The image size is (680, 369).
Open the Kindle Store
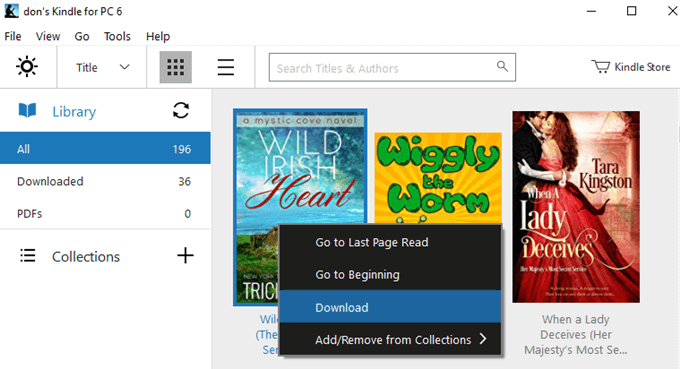(x=631, y=67)
